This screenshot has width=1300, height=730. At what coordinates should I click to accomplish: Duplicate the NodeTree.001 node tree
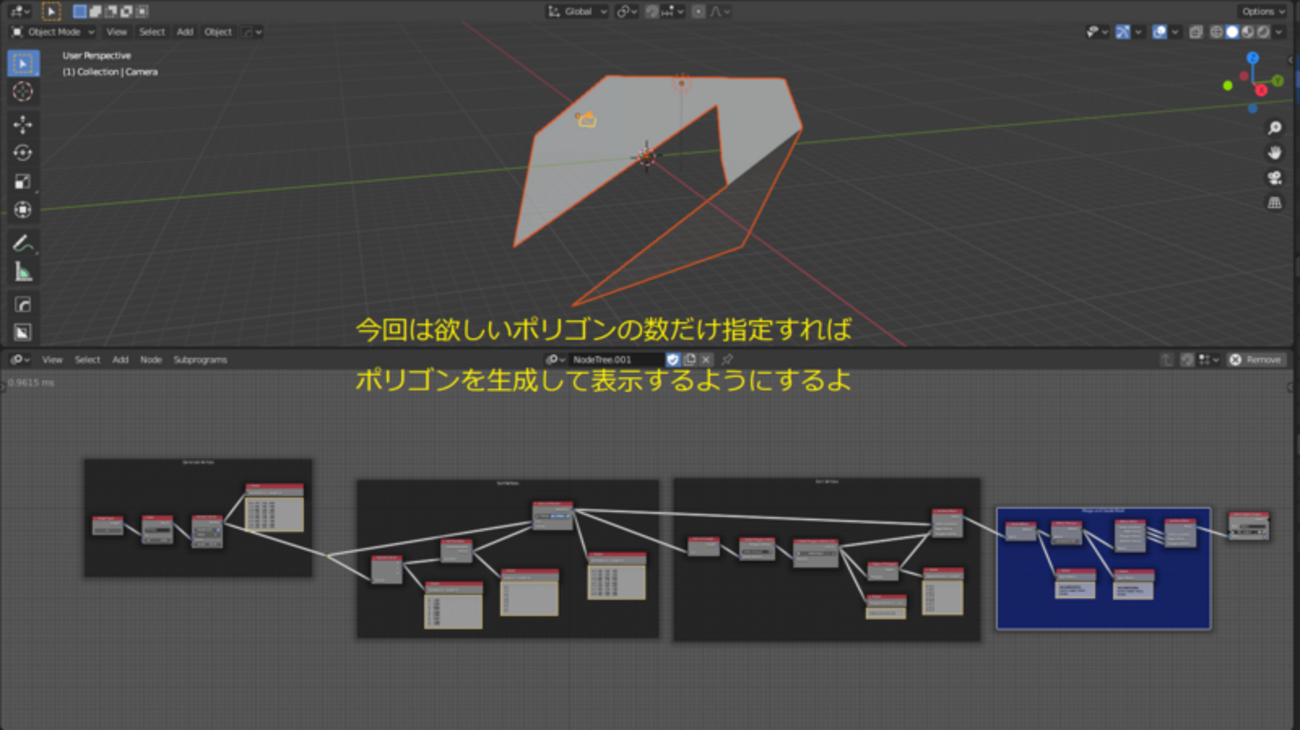689,360
